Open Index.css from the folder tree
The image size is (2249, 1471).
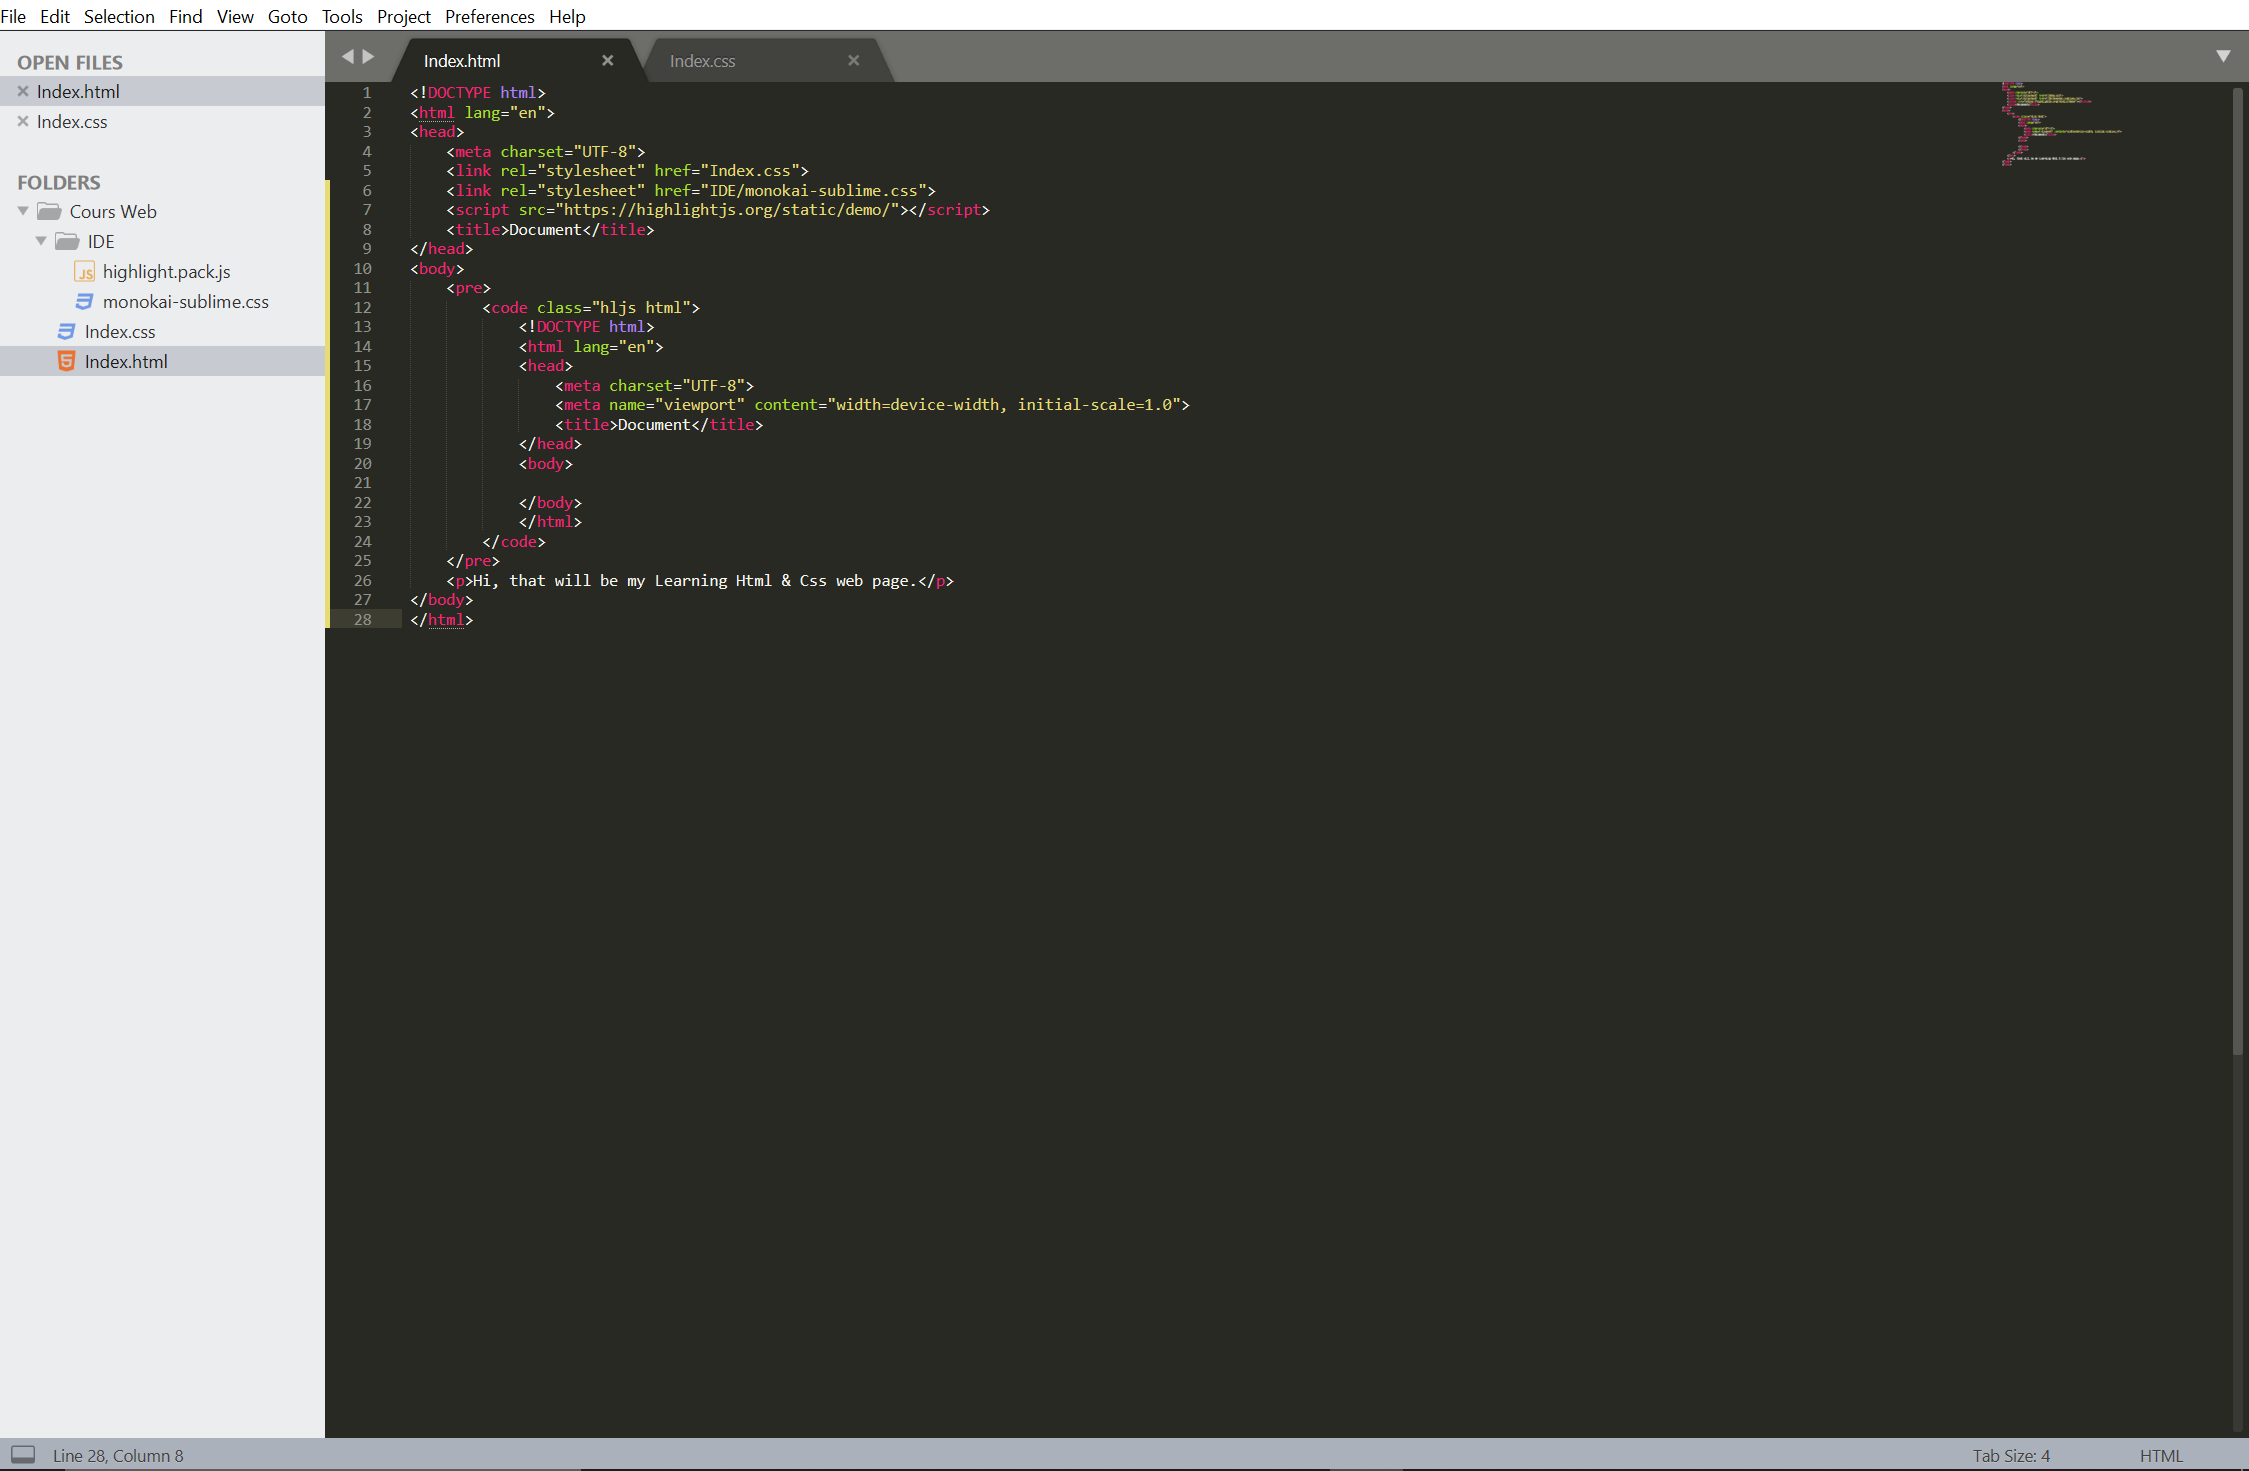[x=119, y=331]
